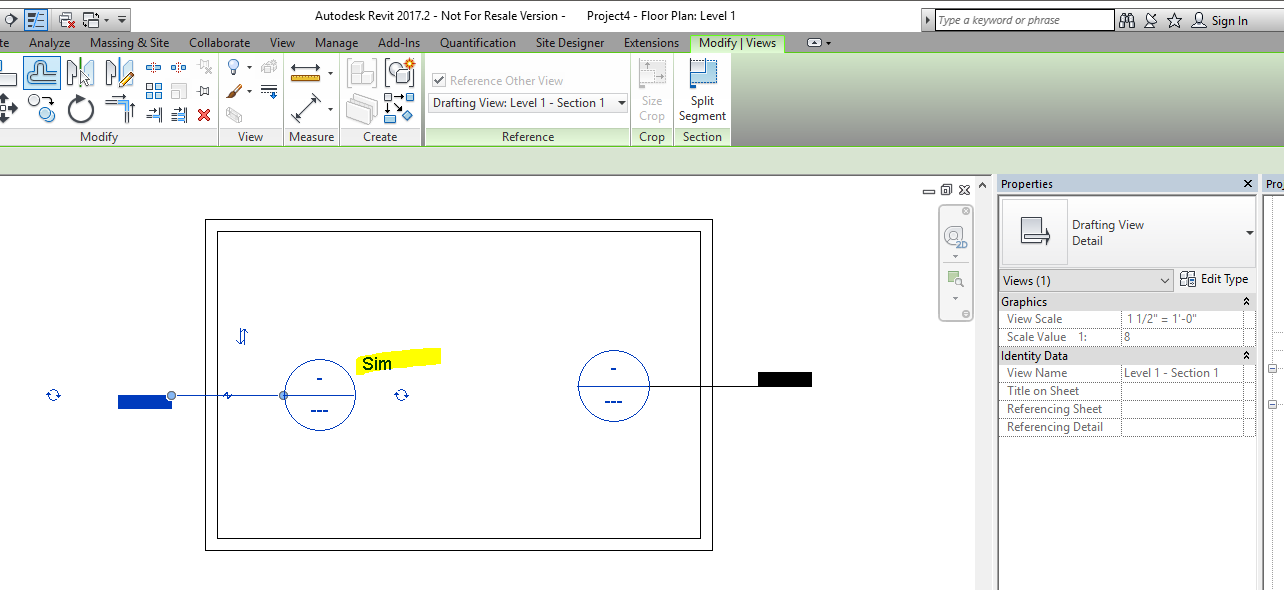This screenshot has width=1284, height=590.
Task: Collapse the Identity Data section in Properties
Action: coord(1246,354)
